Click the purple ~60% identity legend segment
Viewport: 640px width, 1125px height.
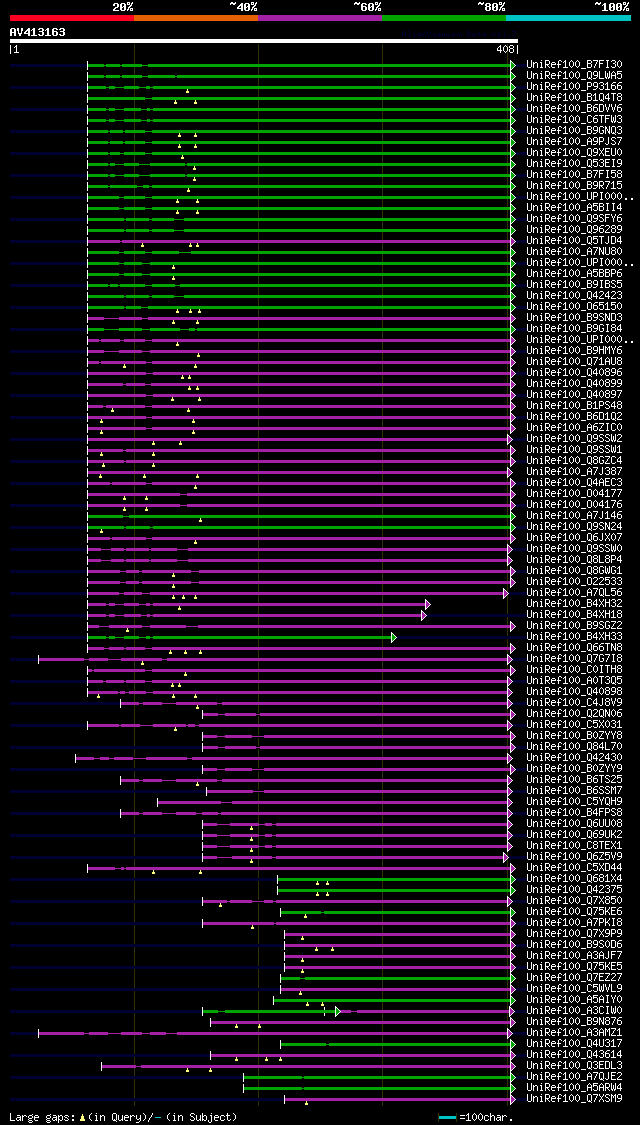point(320,17)
